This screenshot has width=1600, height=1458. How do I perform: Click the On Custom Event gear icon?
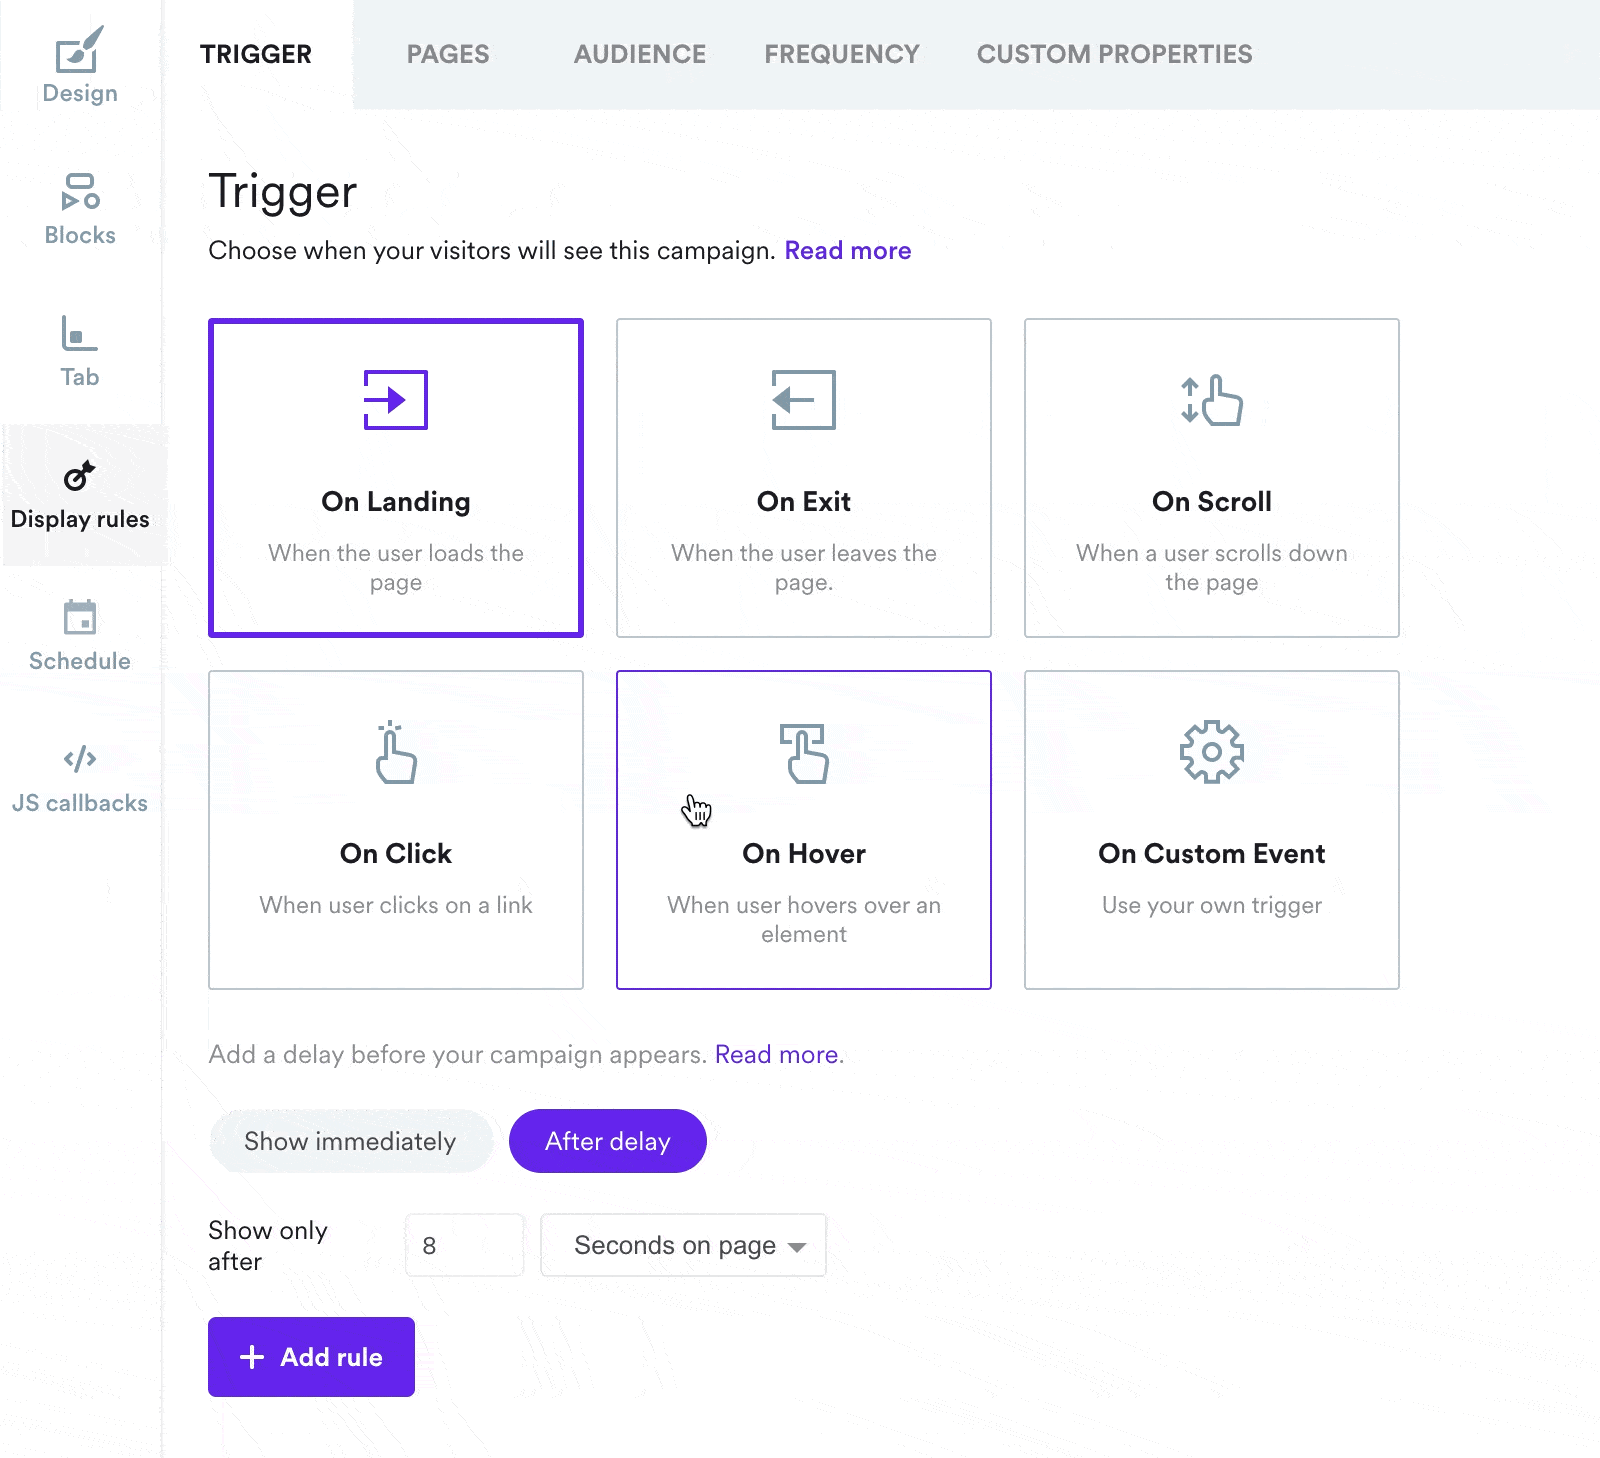[1212, 752]
